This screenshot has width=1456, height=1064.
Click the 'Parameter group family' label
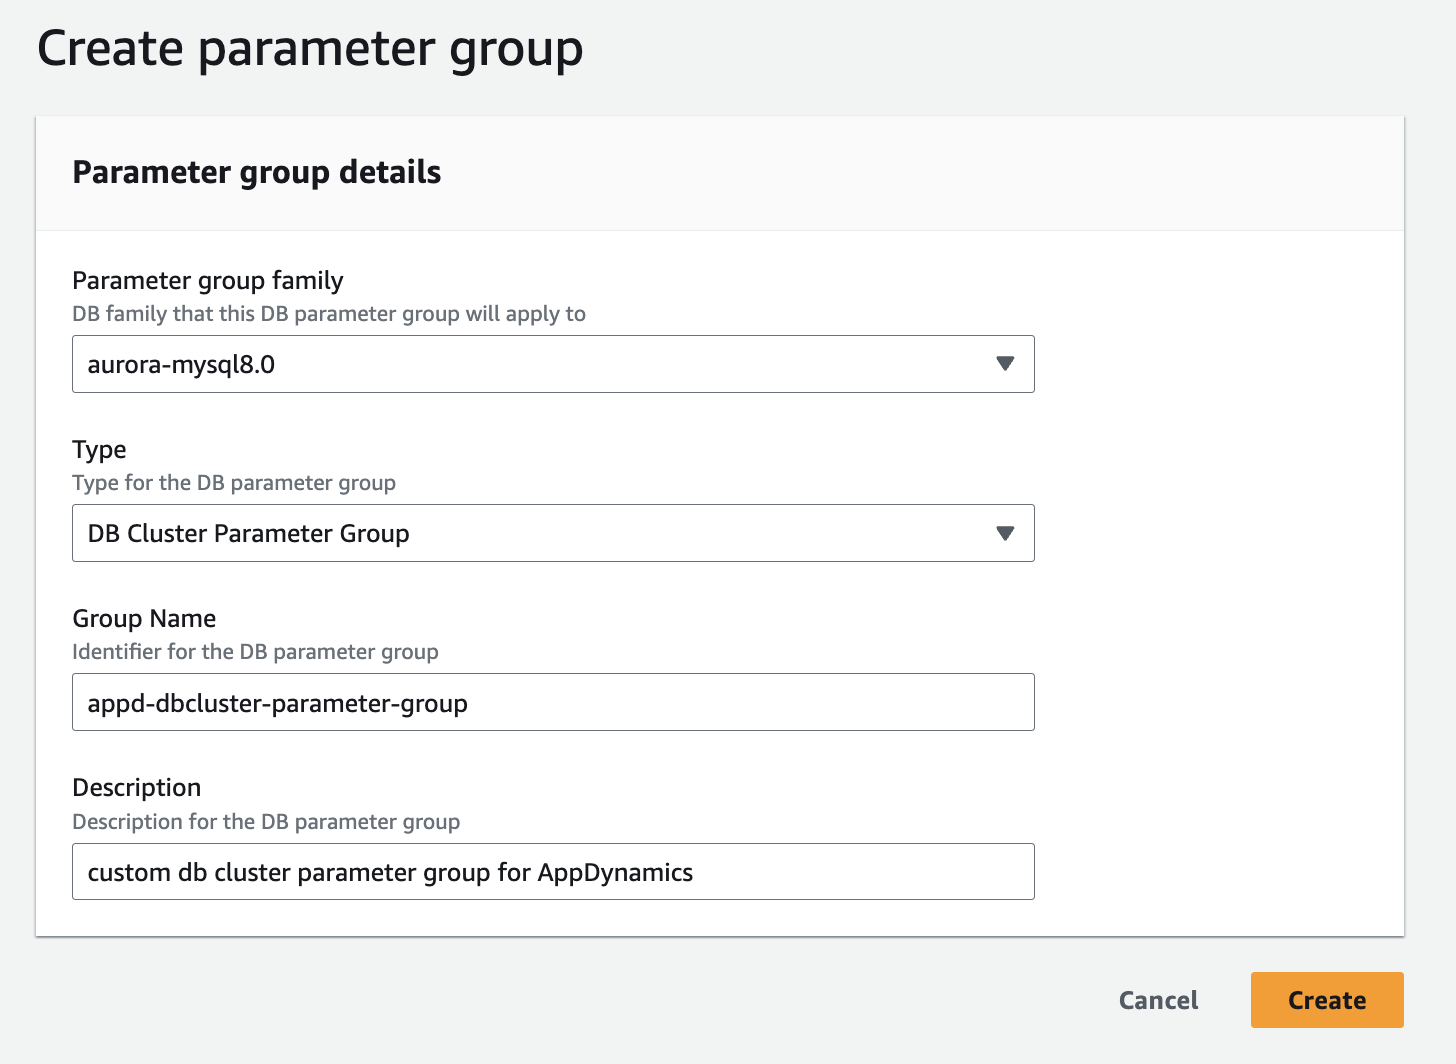point(208,280)
